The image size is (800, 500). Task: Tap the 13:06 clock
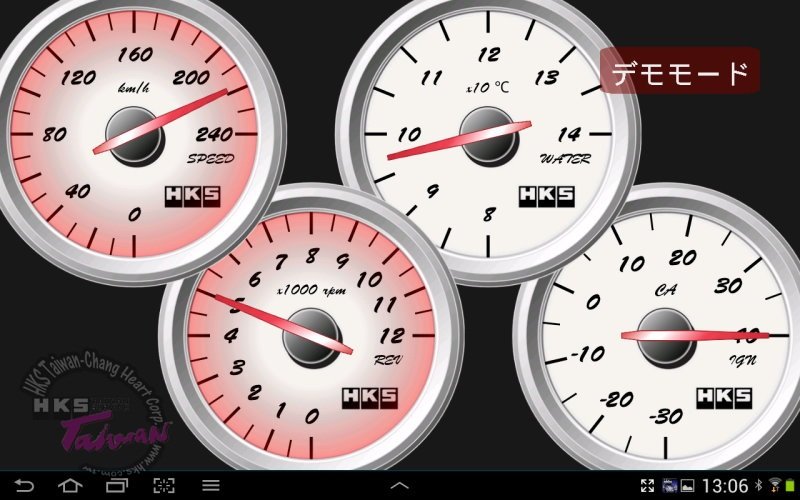[725, 485]
